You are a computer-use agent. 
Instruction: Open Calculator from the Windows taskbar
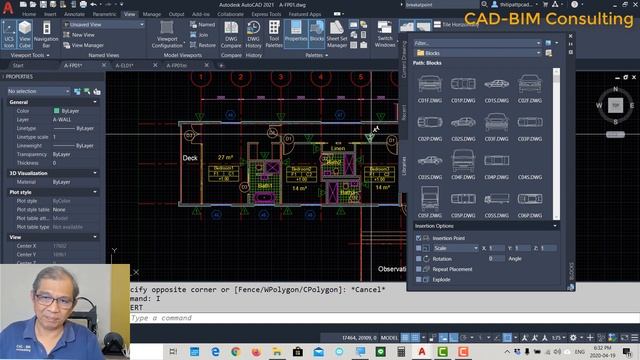(401, 351)
